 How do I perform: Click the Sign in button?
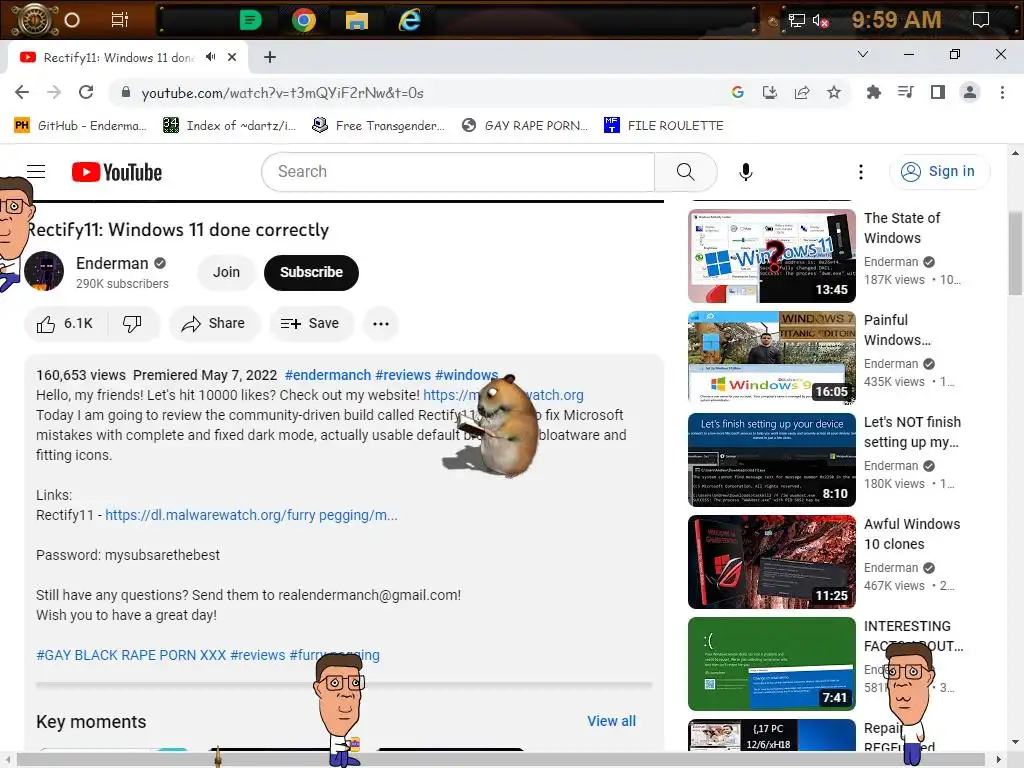939,172
